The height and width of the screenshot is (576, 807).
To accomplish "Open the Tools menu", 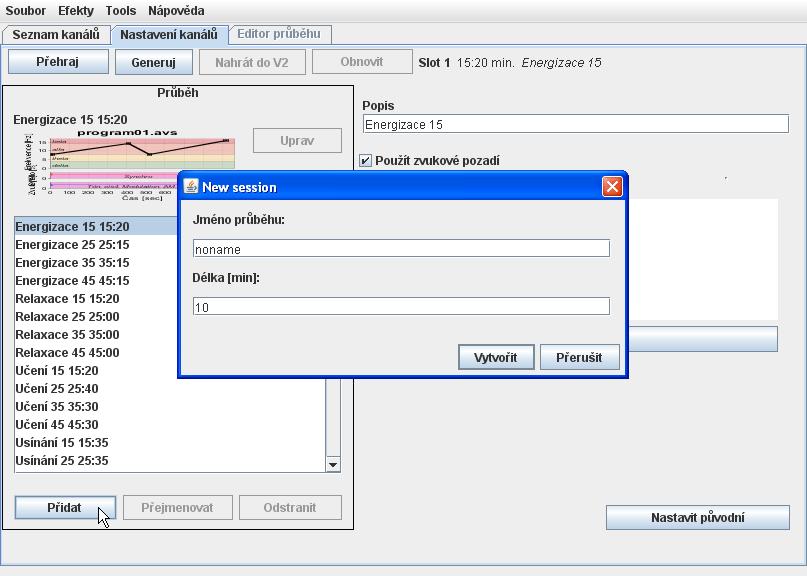I will tap(121, 10).
